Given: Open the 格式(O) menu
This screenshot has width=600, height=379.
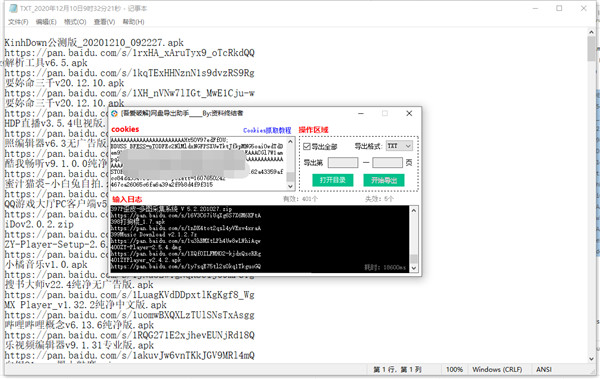Looking at the screenshot, I should click(75, 22).
